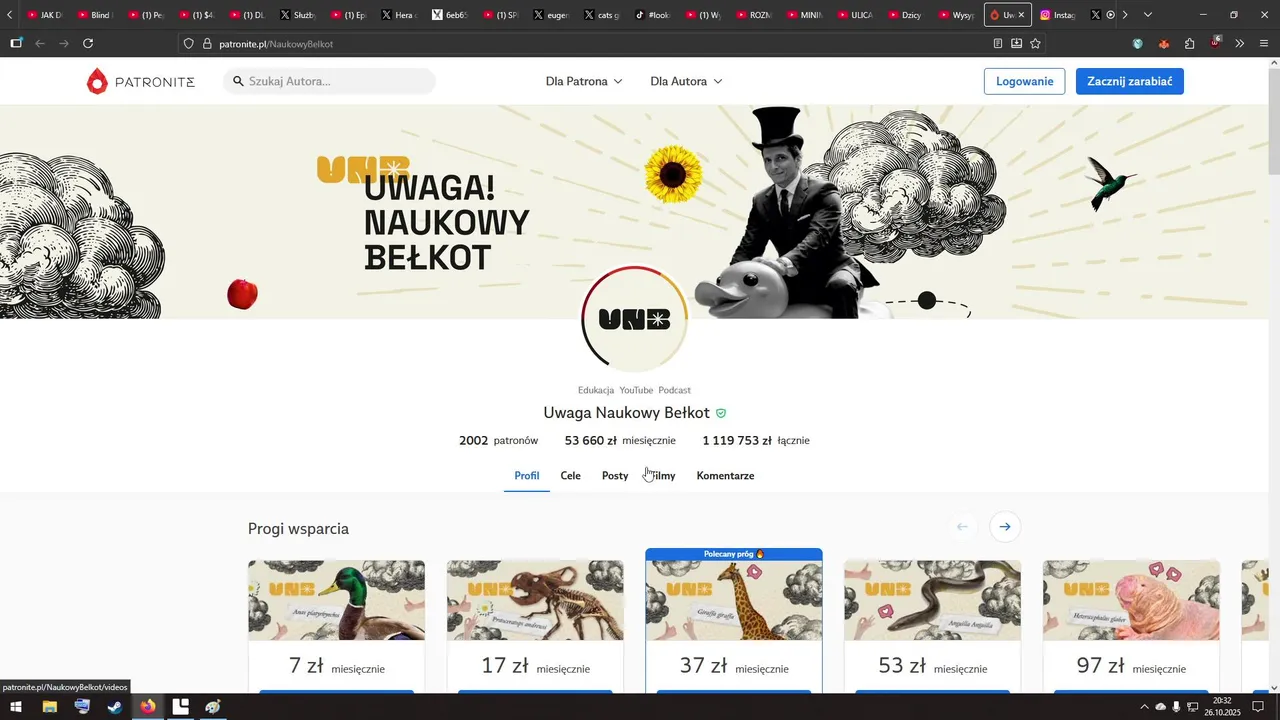Click the YouTube category tag
This screenshot has height=720, width=1280.
(x=636, y=390)
